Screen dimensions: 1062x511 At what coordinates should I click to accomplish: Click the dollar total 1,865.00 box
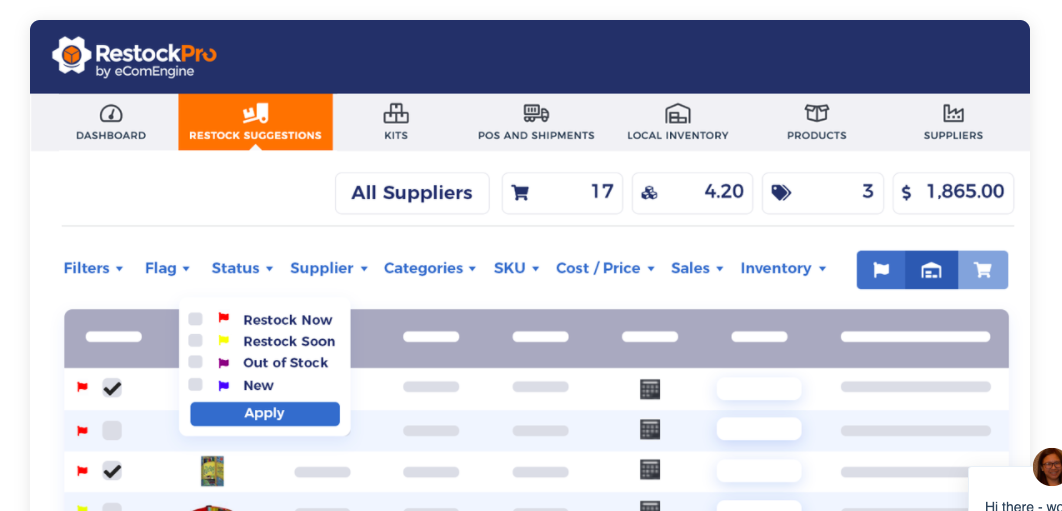(x=954, y=193)
